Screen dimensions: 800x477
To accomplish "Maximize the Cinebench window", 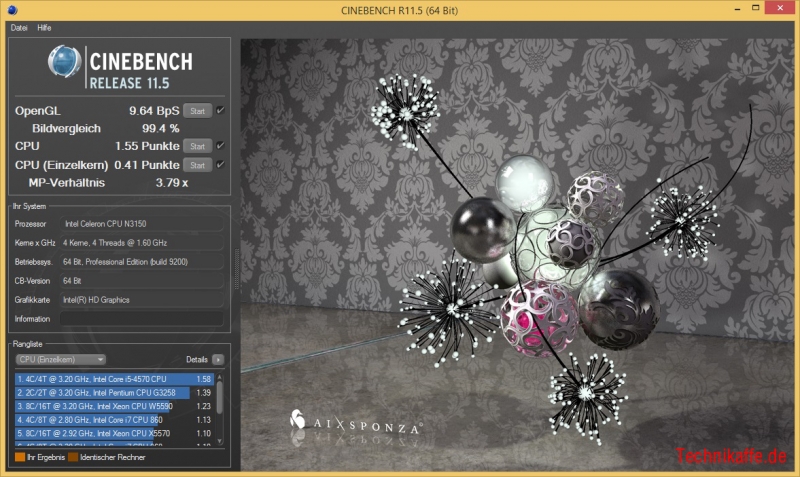I will (x=756, y=8).
